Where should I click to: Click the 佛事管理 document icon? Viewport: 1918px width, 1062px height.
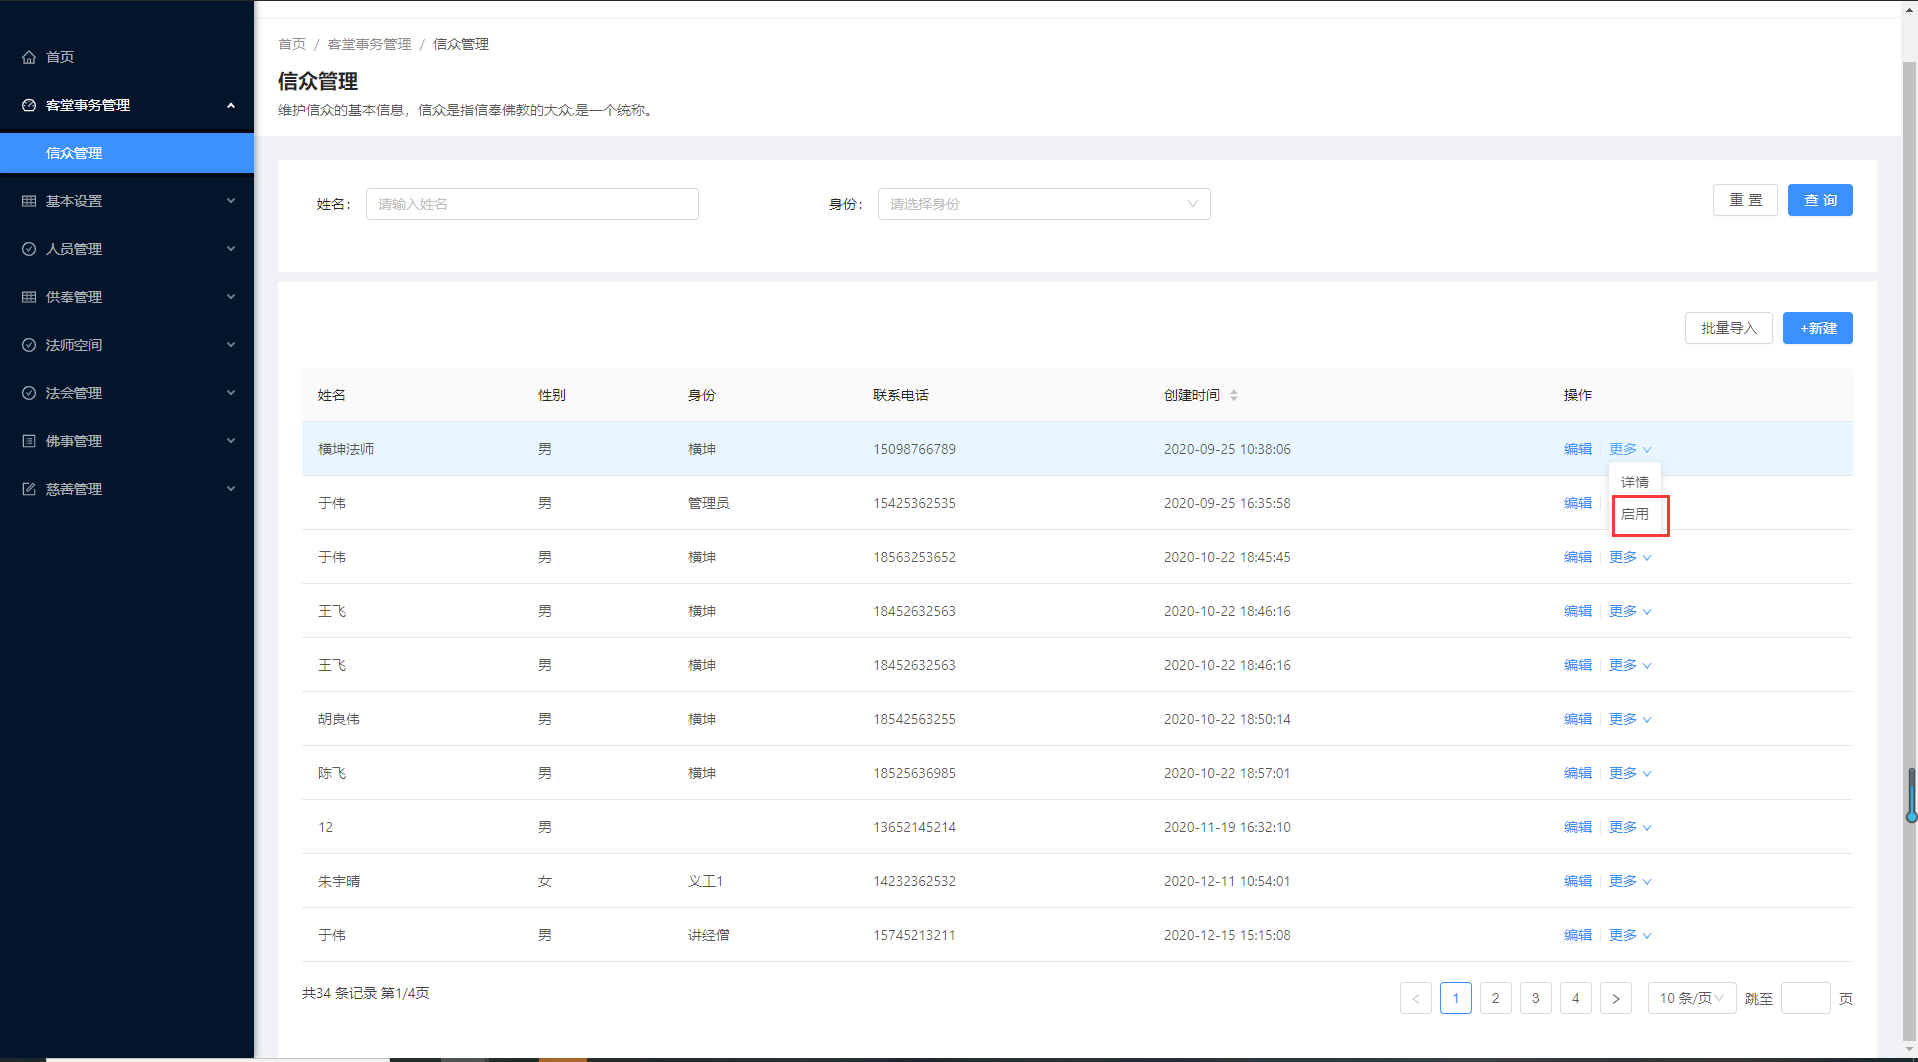(29, 441)
